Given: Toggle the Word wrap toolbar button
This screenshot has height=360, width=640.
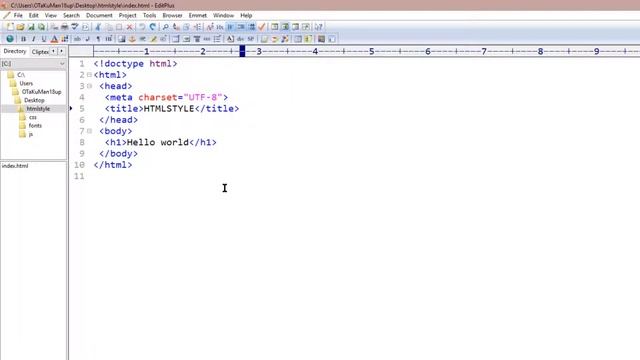Looking at the screenshot, I should [x=230, y=27].
